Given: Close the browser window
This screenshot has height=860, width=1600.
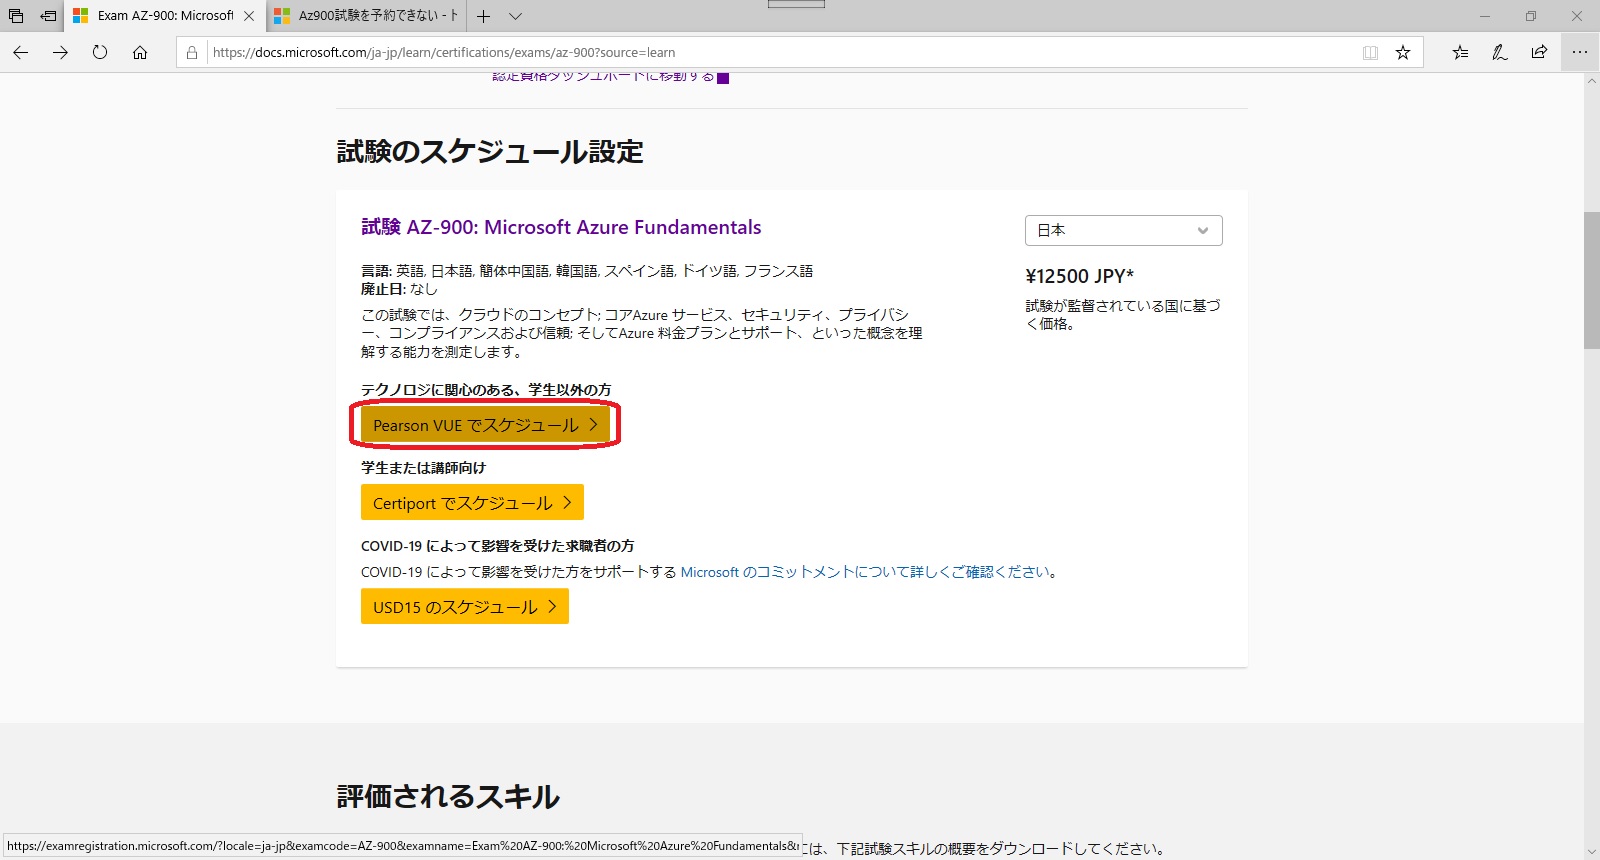Looking at the screenshot, I should click(x=1577, y=16).
